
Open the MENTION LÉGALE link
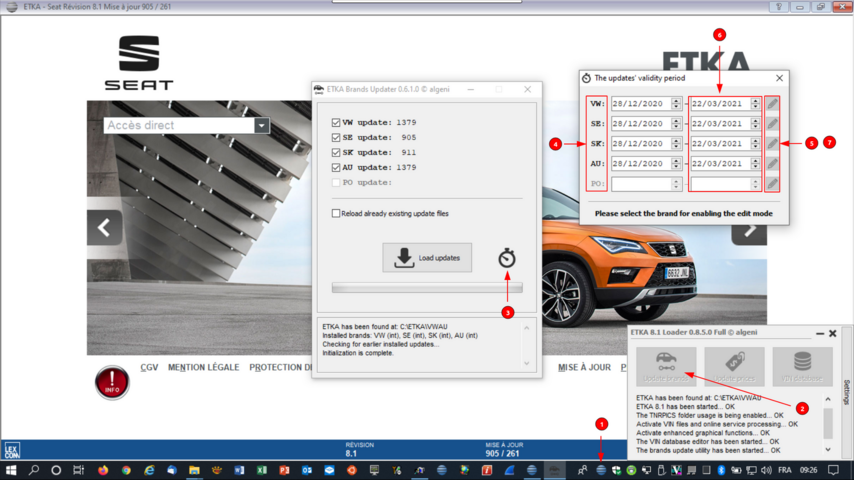click(204, 367)
